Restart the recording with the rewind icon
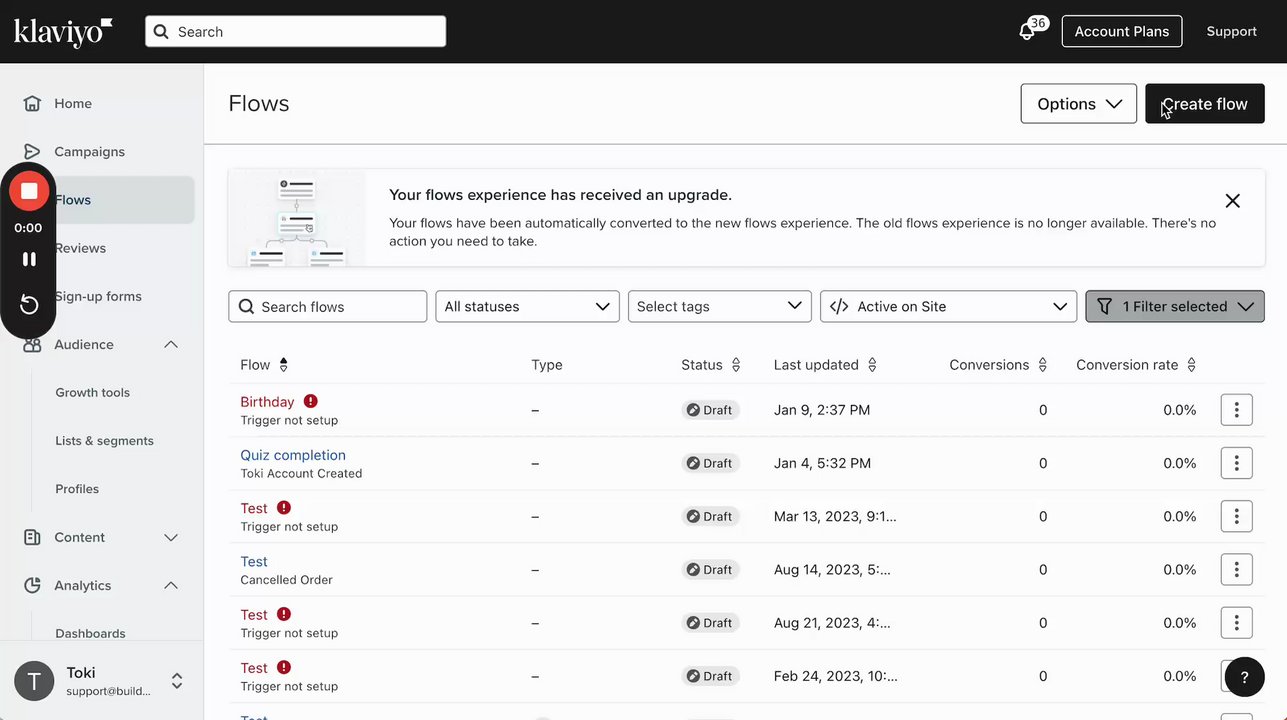The image size is (1287, 720). (29, 305)
